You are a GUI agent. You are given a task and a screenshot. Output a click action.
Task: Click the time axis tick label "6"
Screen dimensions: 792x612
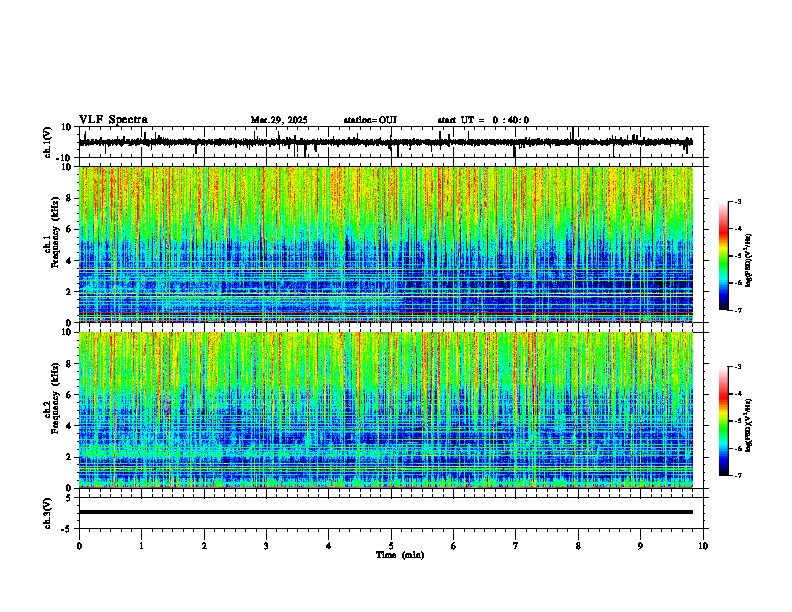coord(454,546)
